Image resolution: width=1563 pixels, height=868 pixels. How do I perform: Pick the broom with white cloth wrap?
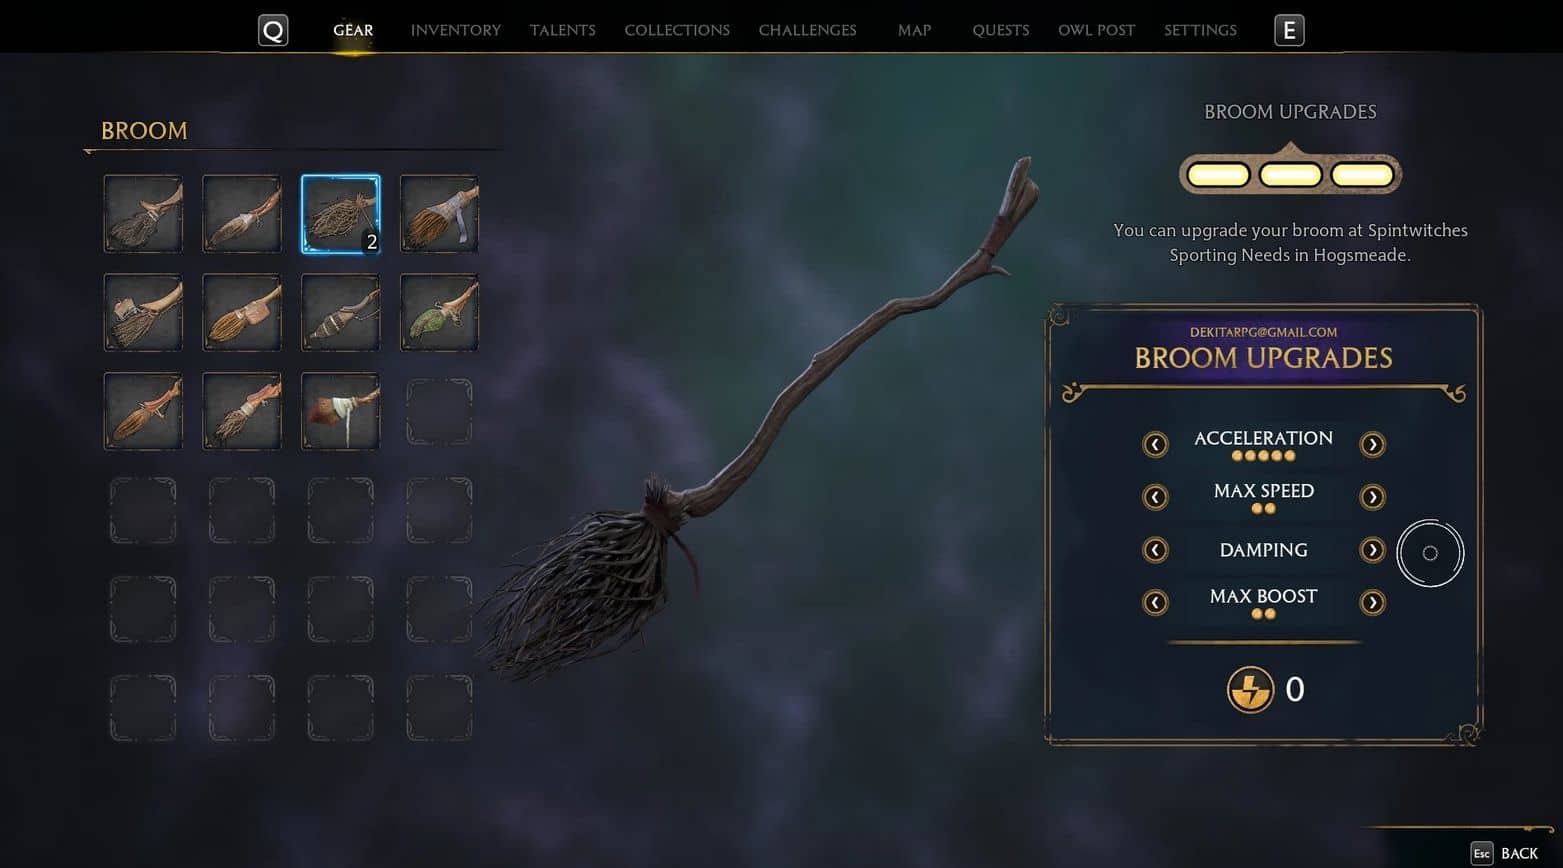(340, 411)
